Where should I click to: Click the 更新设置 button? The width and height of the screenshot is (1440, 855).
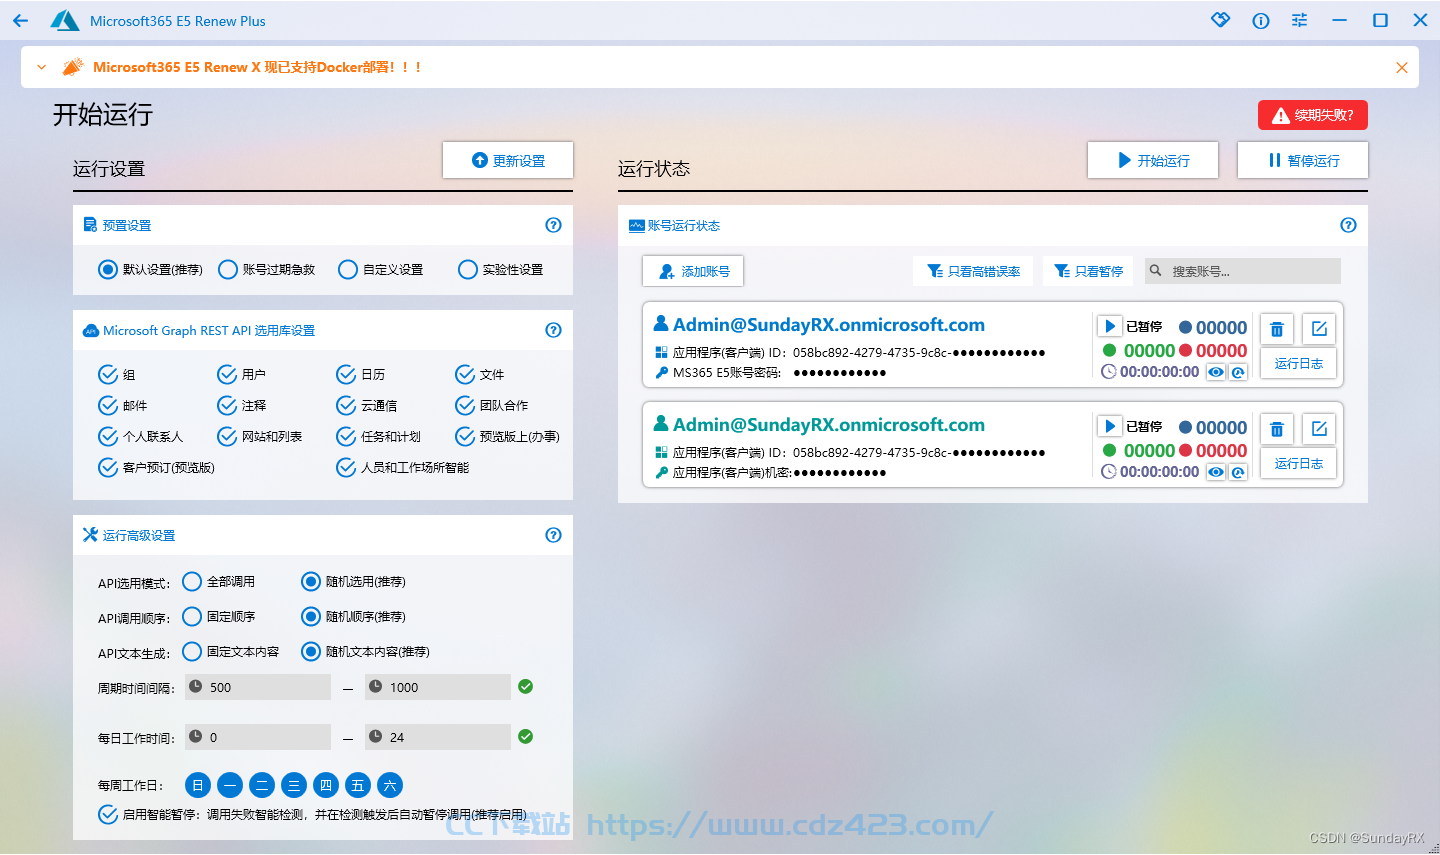pyautogui.click(x=508, y=160)
